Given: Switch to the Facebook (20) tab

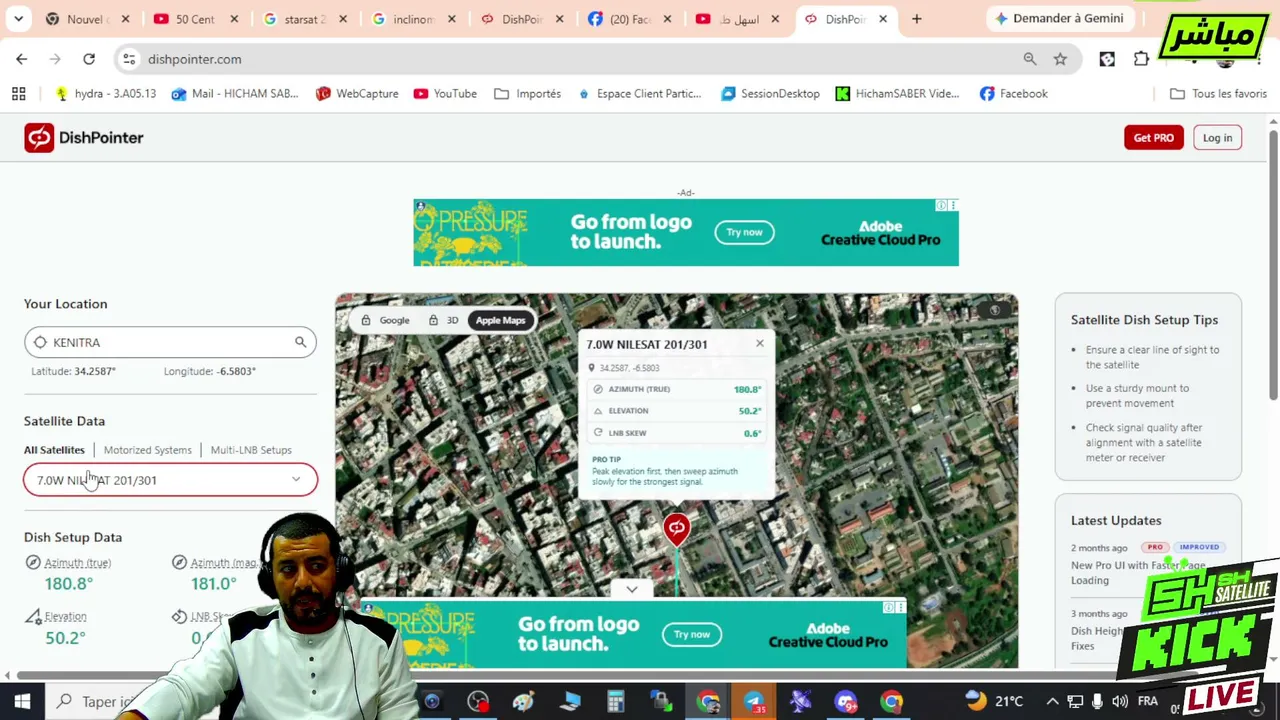Looking at the screenshot, I should 628,19.
